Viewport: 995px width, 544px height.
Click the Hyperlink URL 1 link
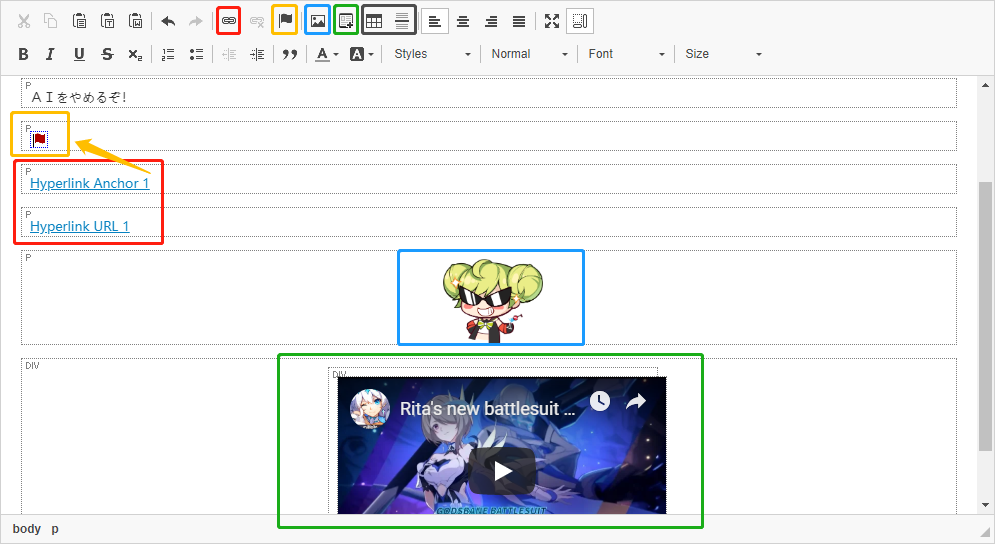point(79,227)
